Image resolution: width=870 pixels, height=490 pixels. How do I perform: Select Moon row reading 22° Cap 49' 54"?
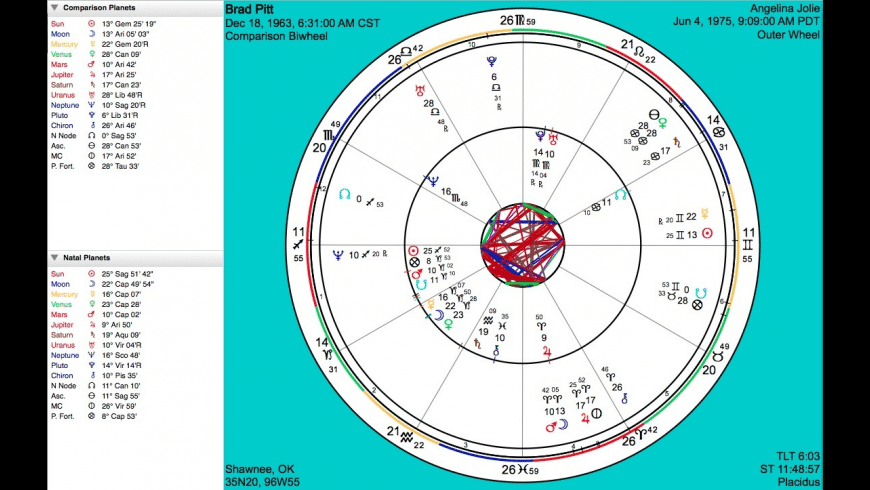pyautogui.click(x=103, y=284)
